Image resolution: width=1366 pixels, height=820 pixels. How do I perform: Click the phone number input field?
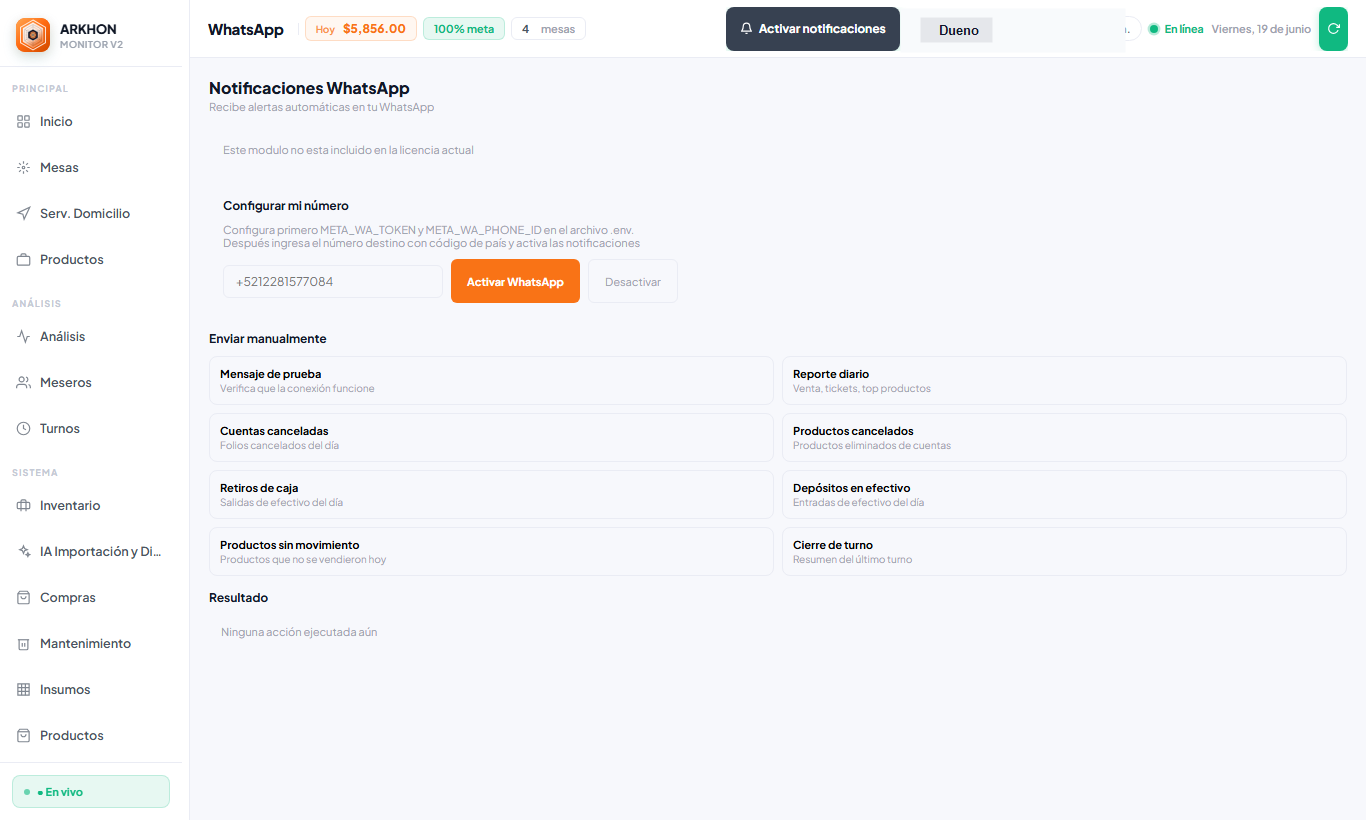click(x=333, y=281)
